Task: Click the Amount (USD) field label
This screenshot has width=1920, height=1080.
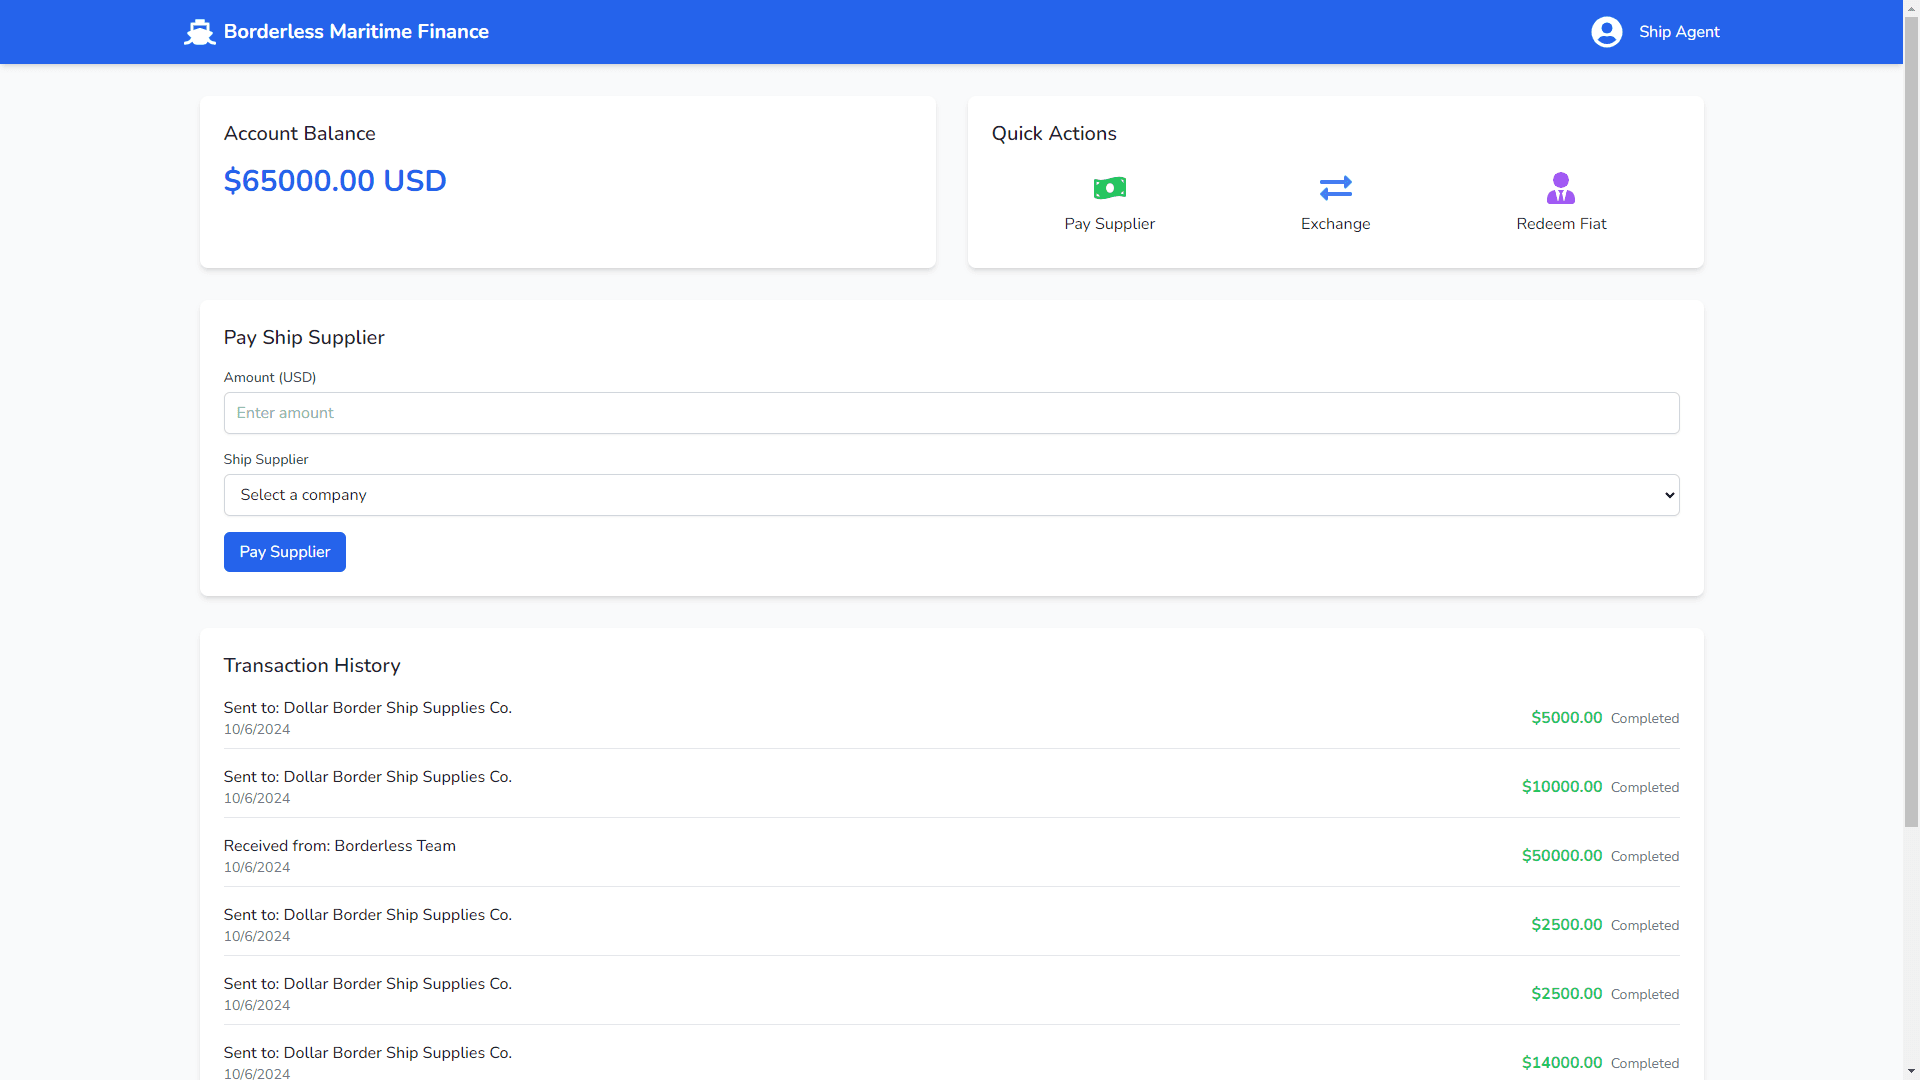Action: tap(270, 377)
